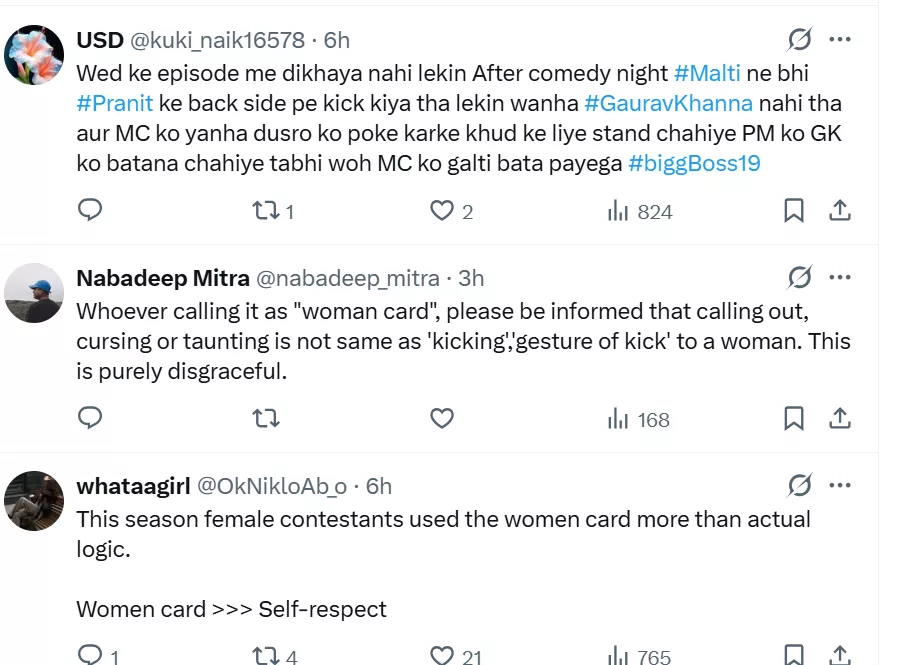Open Grok icon on USD's tweet

click(799, 40)
